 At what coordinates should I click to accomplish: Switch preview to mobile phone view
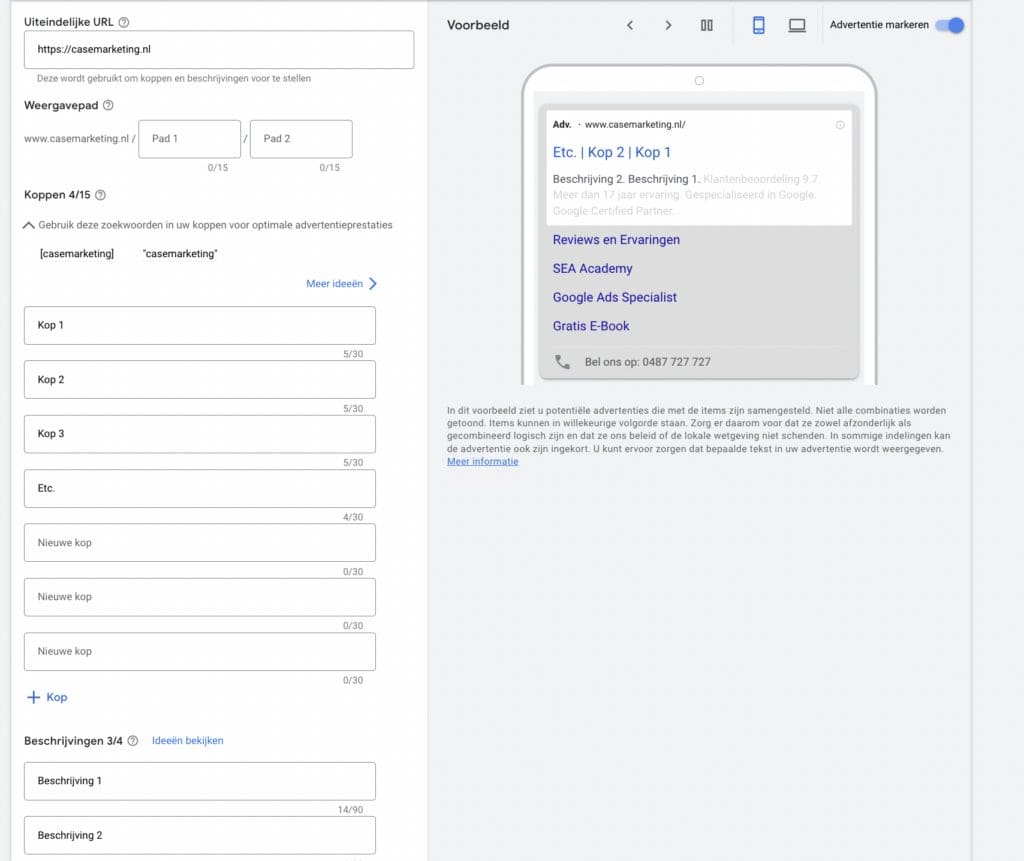[x=758, y=25]
